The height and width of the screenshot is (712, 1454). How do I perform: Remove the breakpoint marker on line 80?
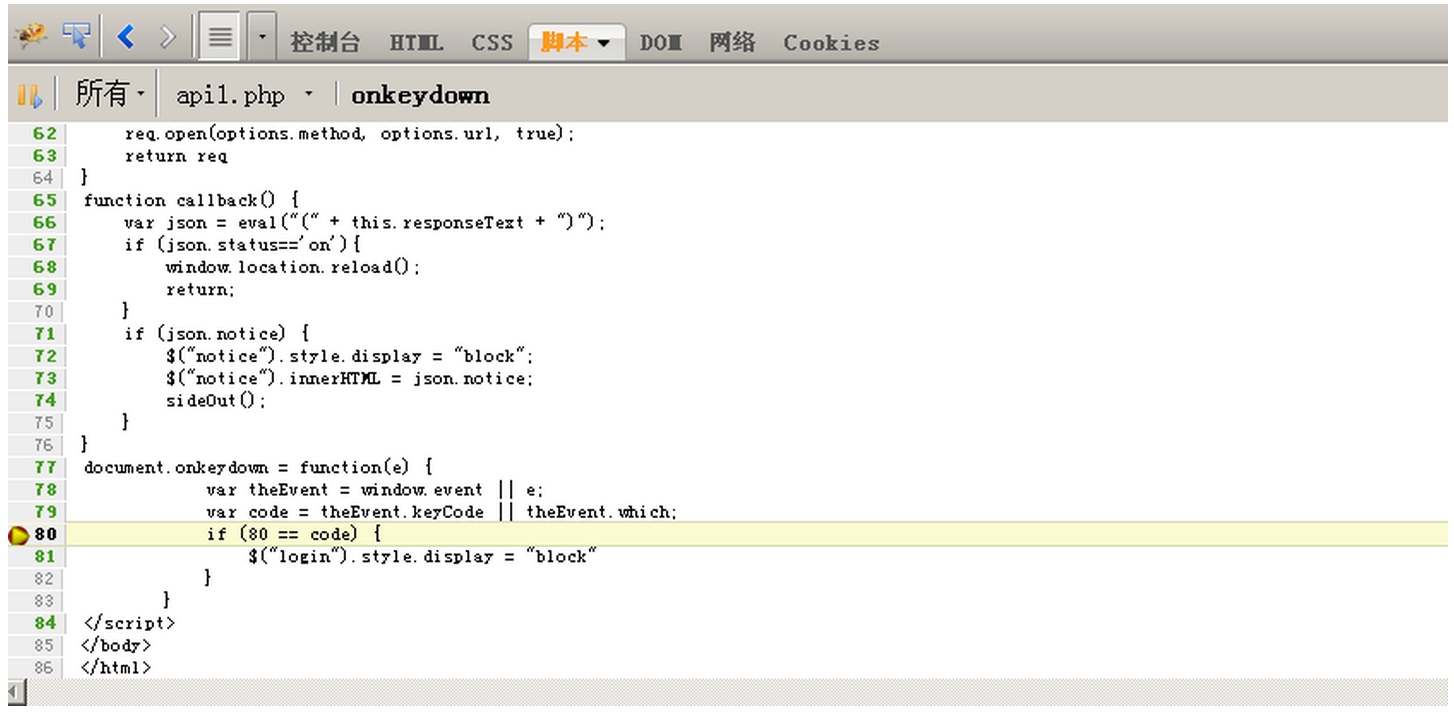[x=18, y=535]
